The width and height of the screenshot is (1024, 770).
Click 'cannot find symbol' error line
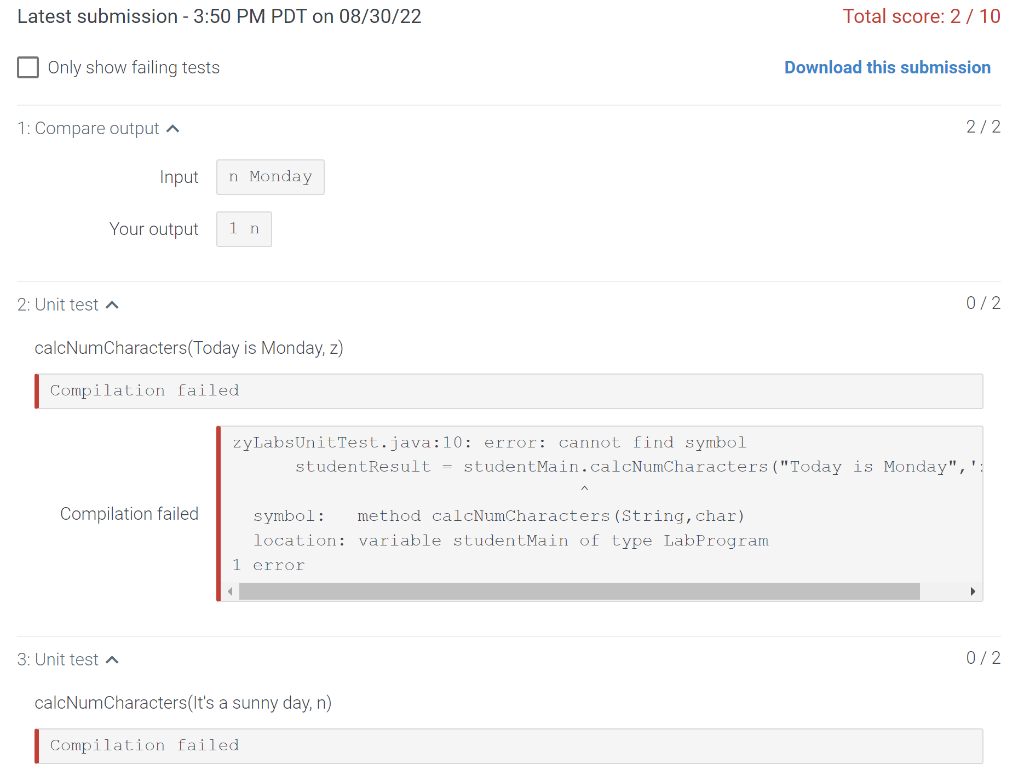[x=489, y=443]
